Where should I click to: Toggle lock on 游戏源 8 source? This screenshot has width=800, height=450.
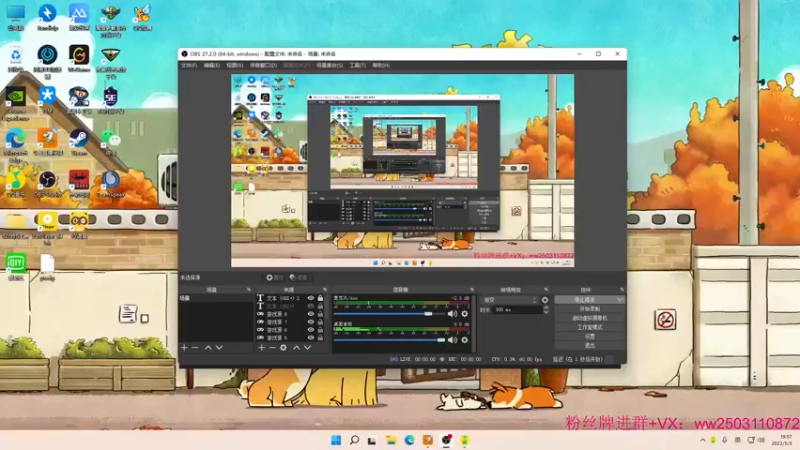click(x=320, y=314)
